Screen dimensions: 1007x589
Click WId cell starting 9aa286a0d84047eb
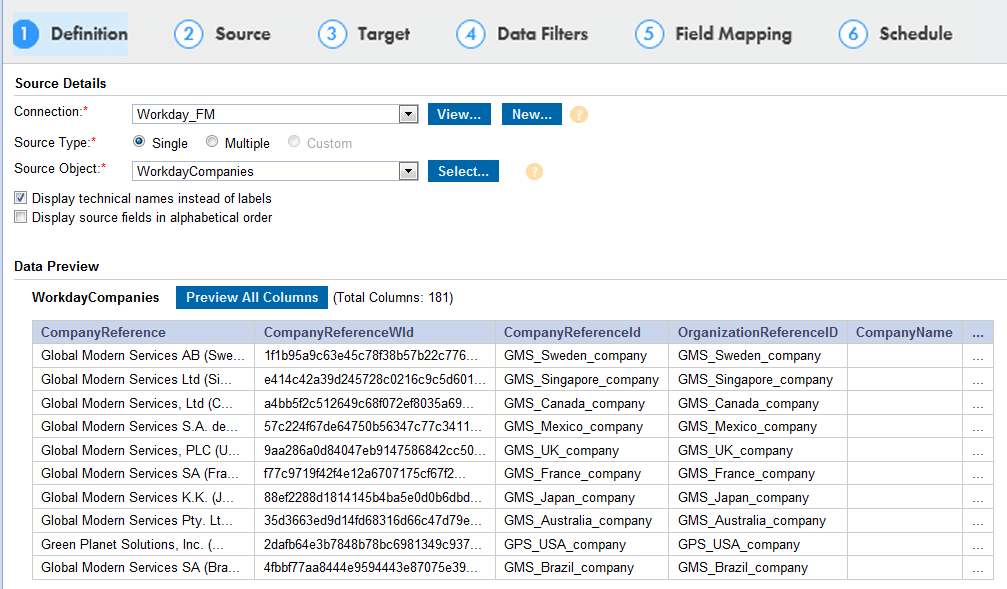[375, 450]
